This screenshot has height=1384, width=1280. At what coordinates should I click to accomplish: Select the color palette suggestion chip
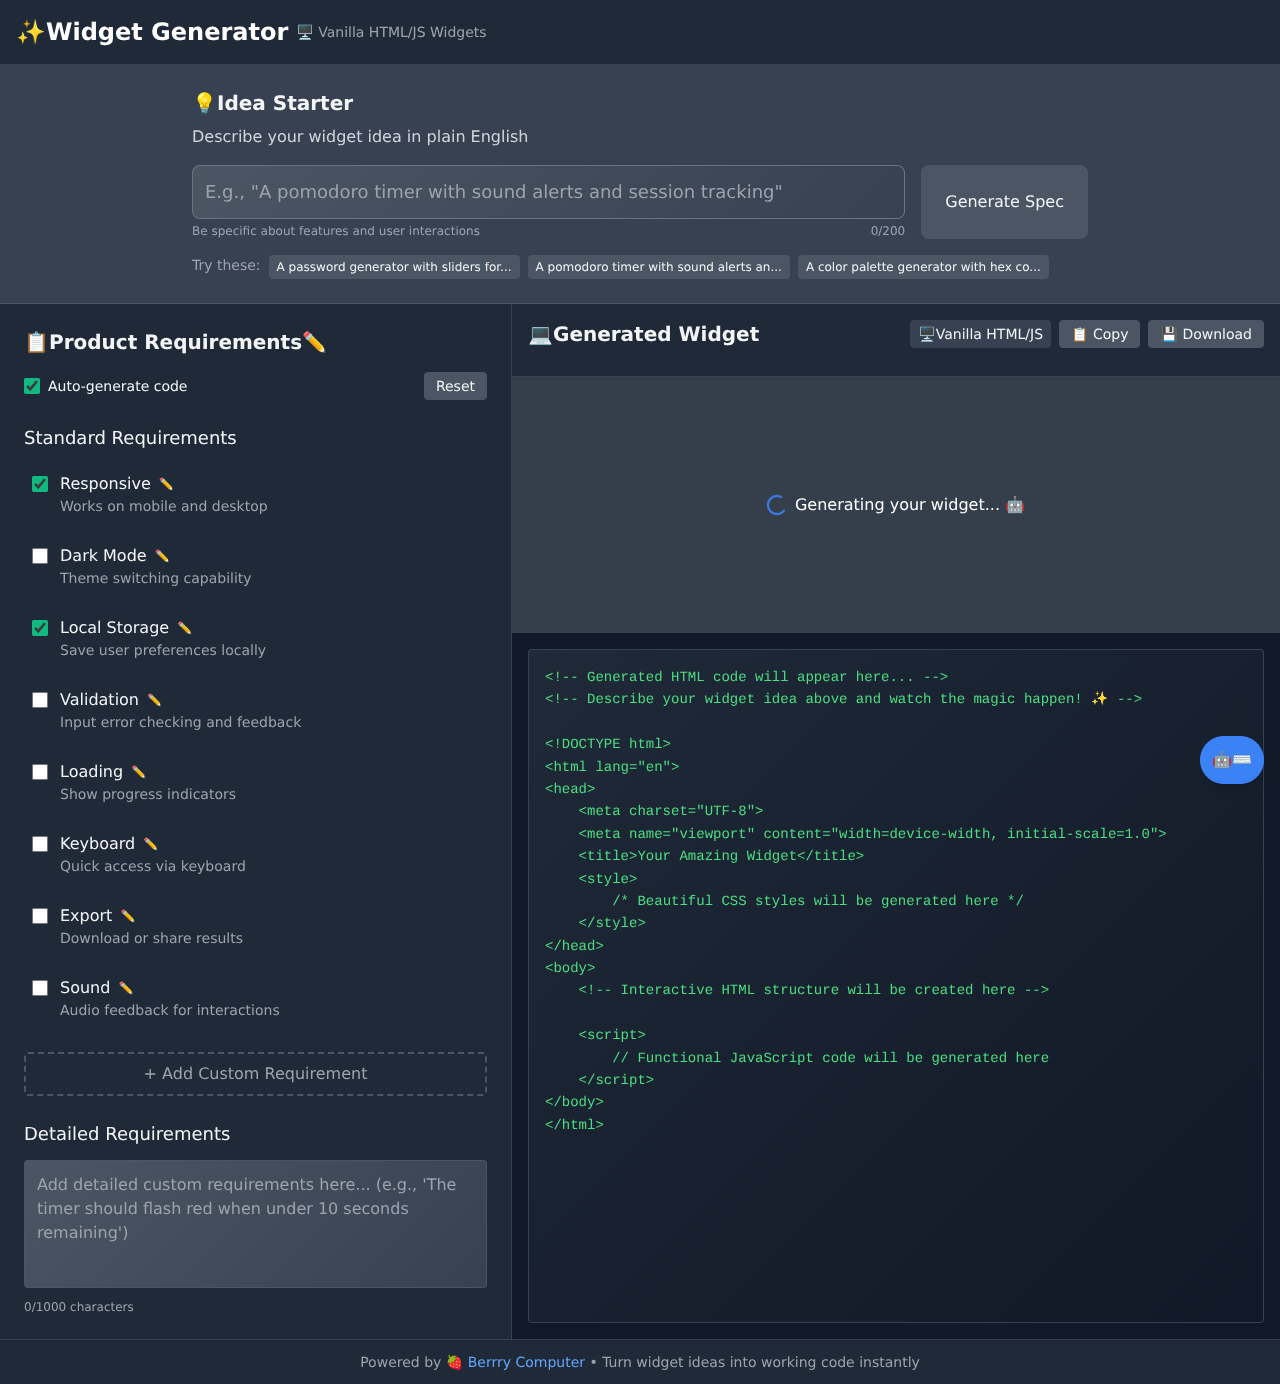click(x=922, y=266)
